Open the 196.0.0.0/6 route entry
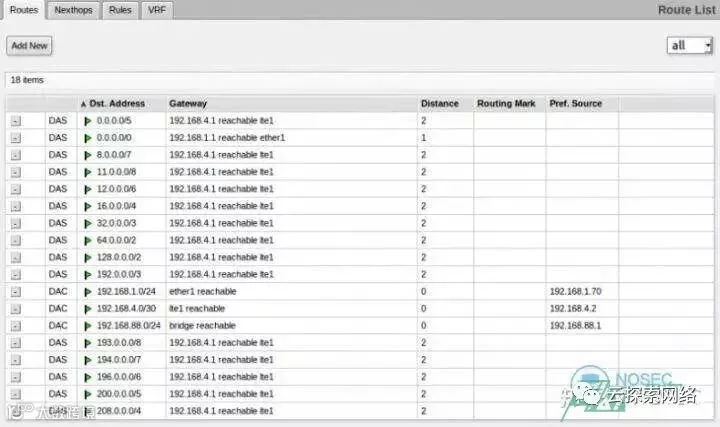This screenshot has width=720, height=427. tap(119, 377)
